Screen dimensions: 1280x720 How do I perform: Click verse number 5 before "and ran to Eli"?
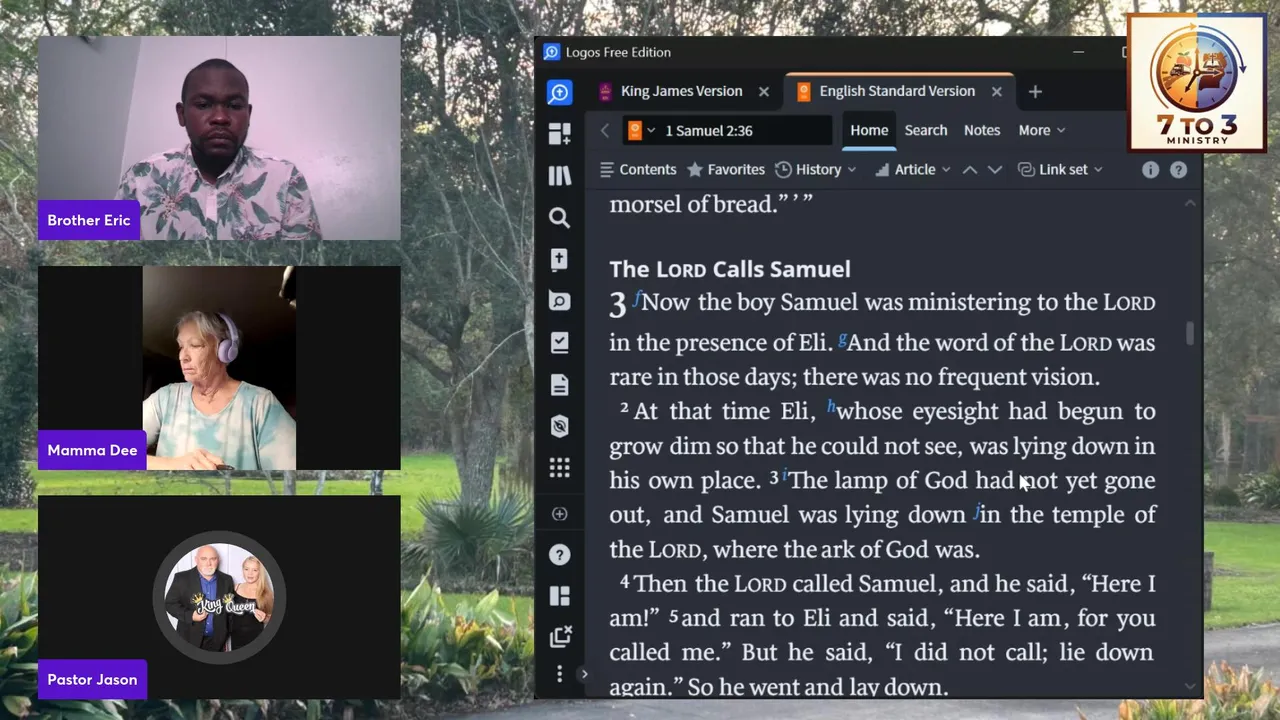click(x=673, y=615)
